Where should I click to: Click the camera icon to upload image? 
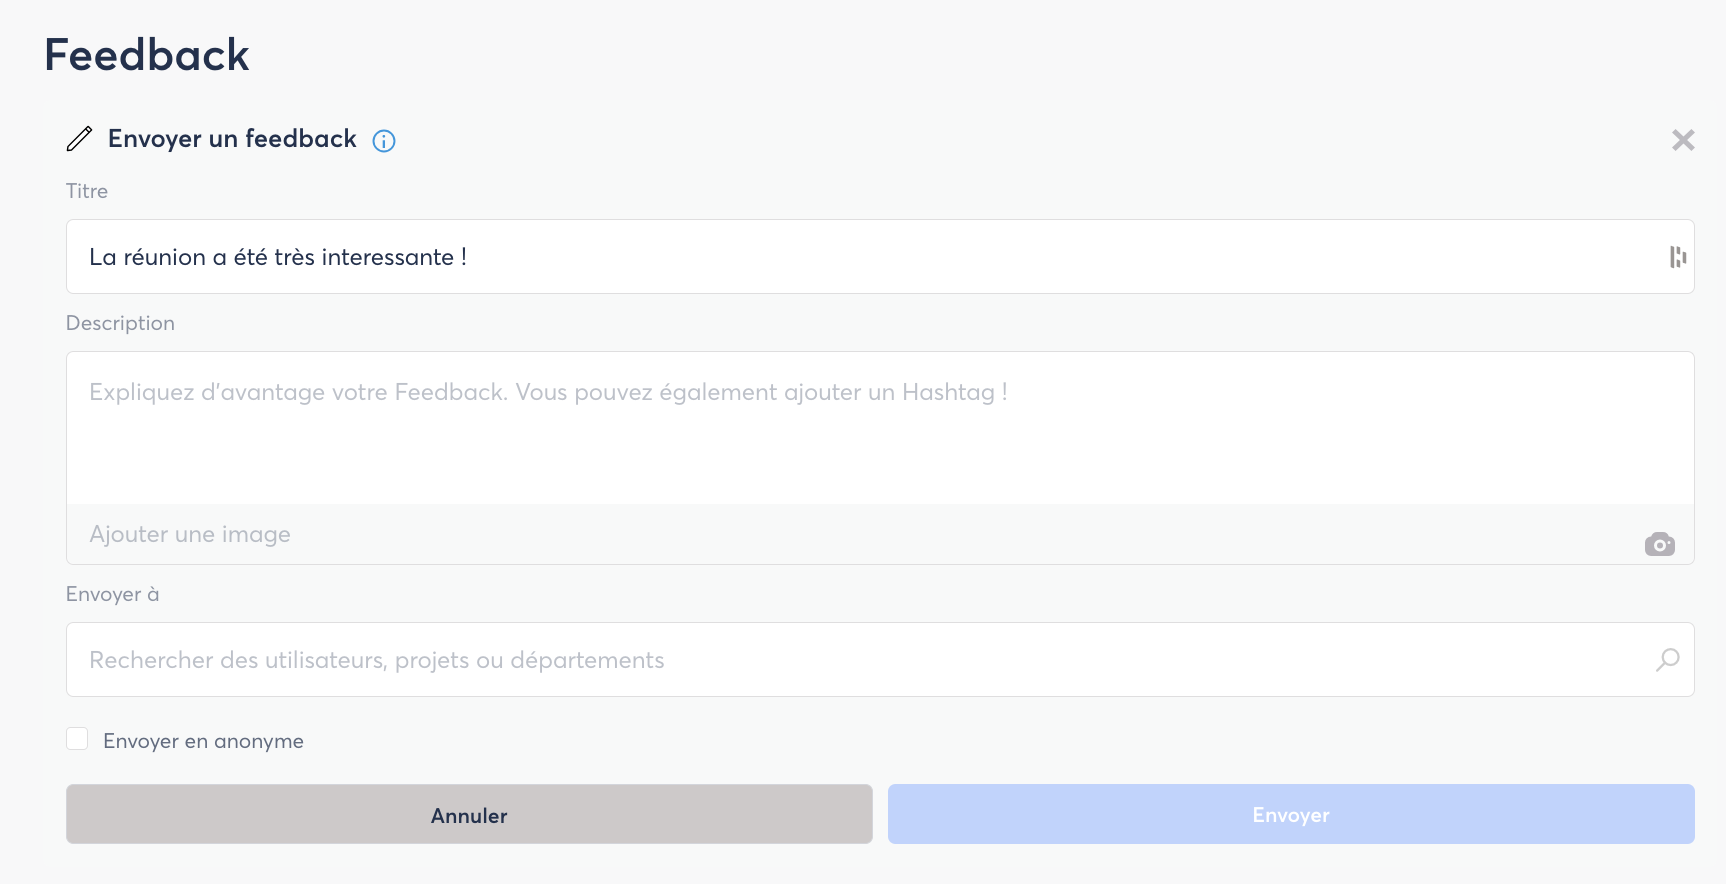click(x=1659, y=544)
